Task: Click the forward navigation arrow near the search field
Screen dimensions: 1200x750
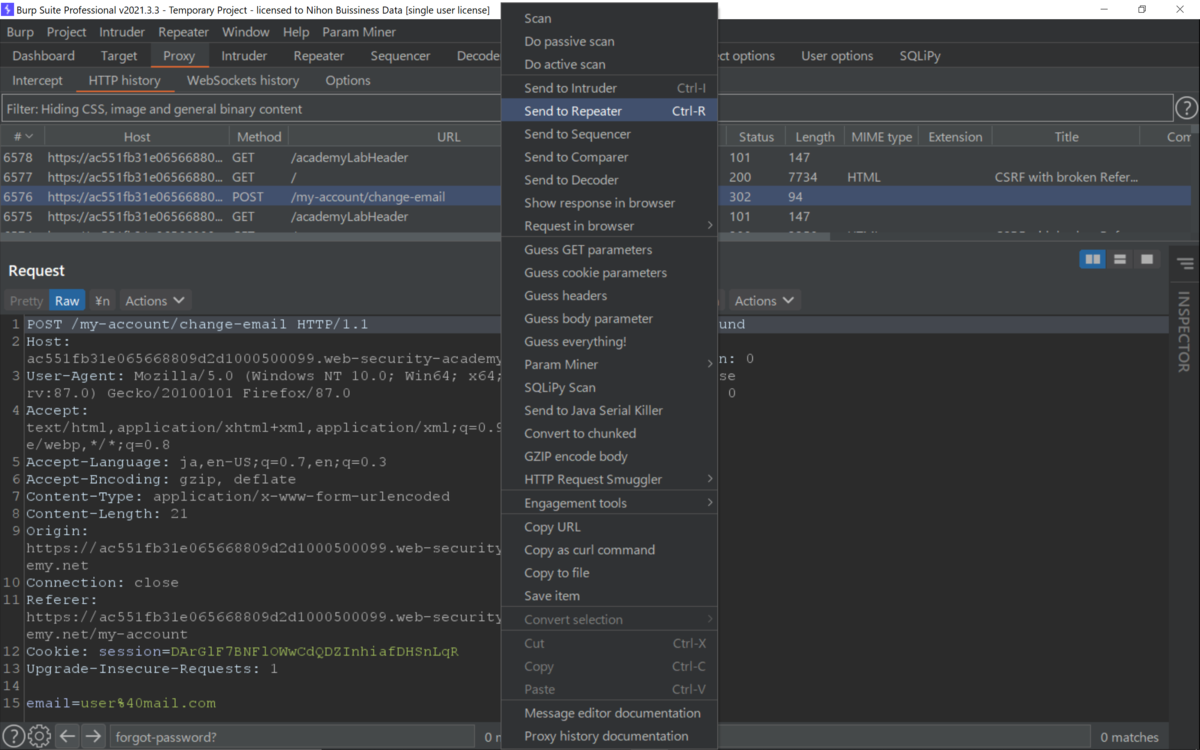Action: coord(92,735)
